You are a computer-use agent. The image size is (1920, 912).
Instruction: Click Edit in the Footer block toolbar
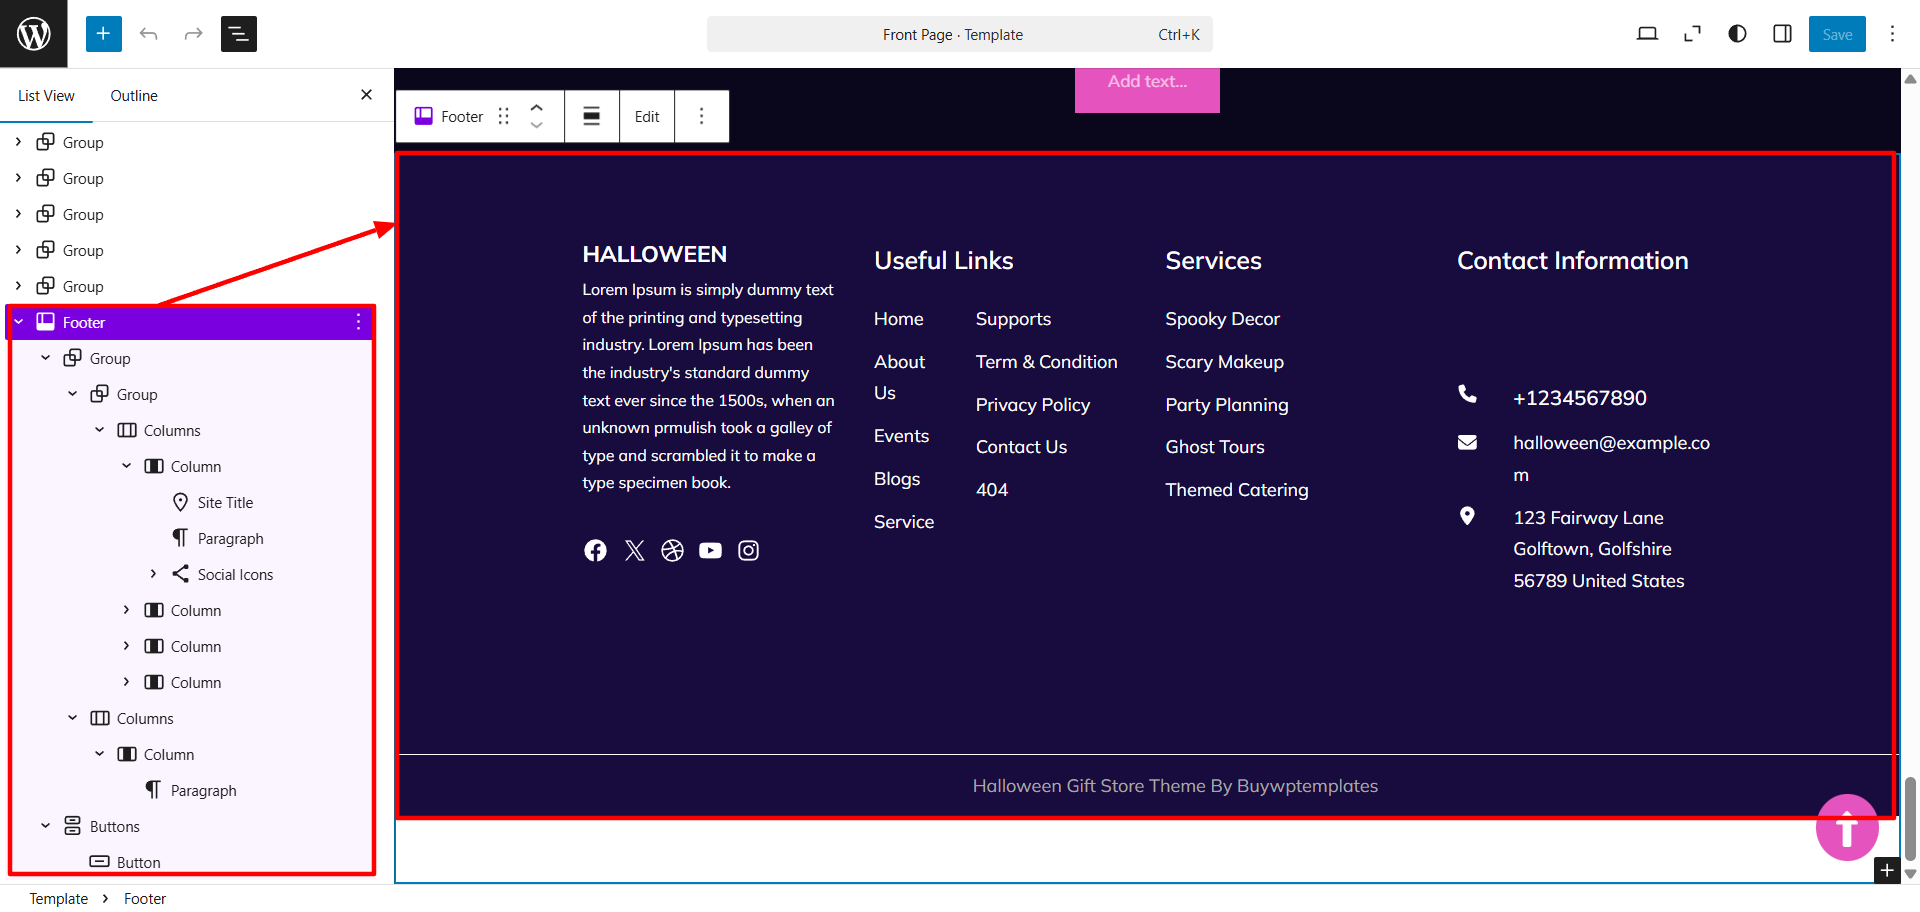pos(647,116)
